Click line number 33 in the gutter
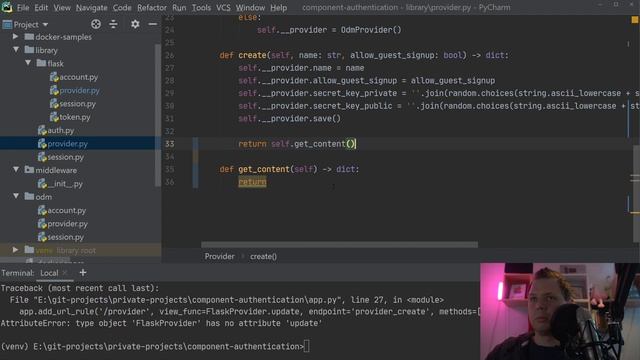 [x=170, y=144]
